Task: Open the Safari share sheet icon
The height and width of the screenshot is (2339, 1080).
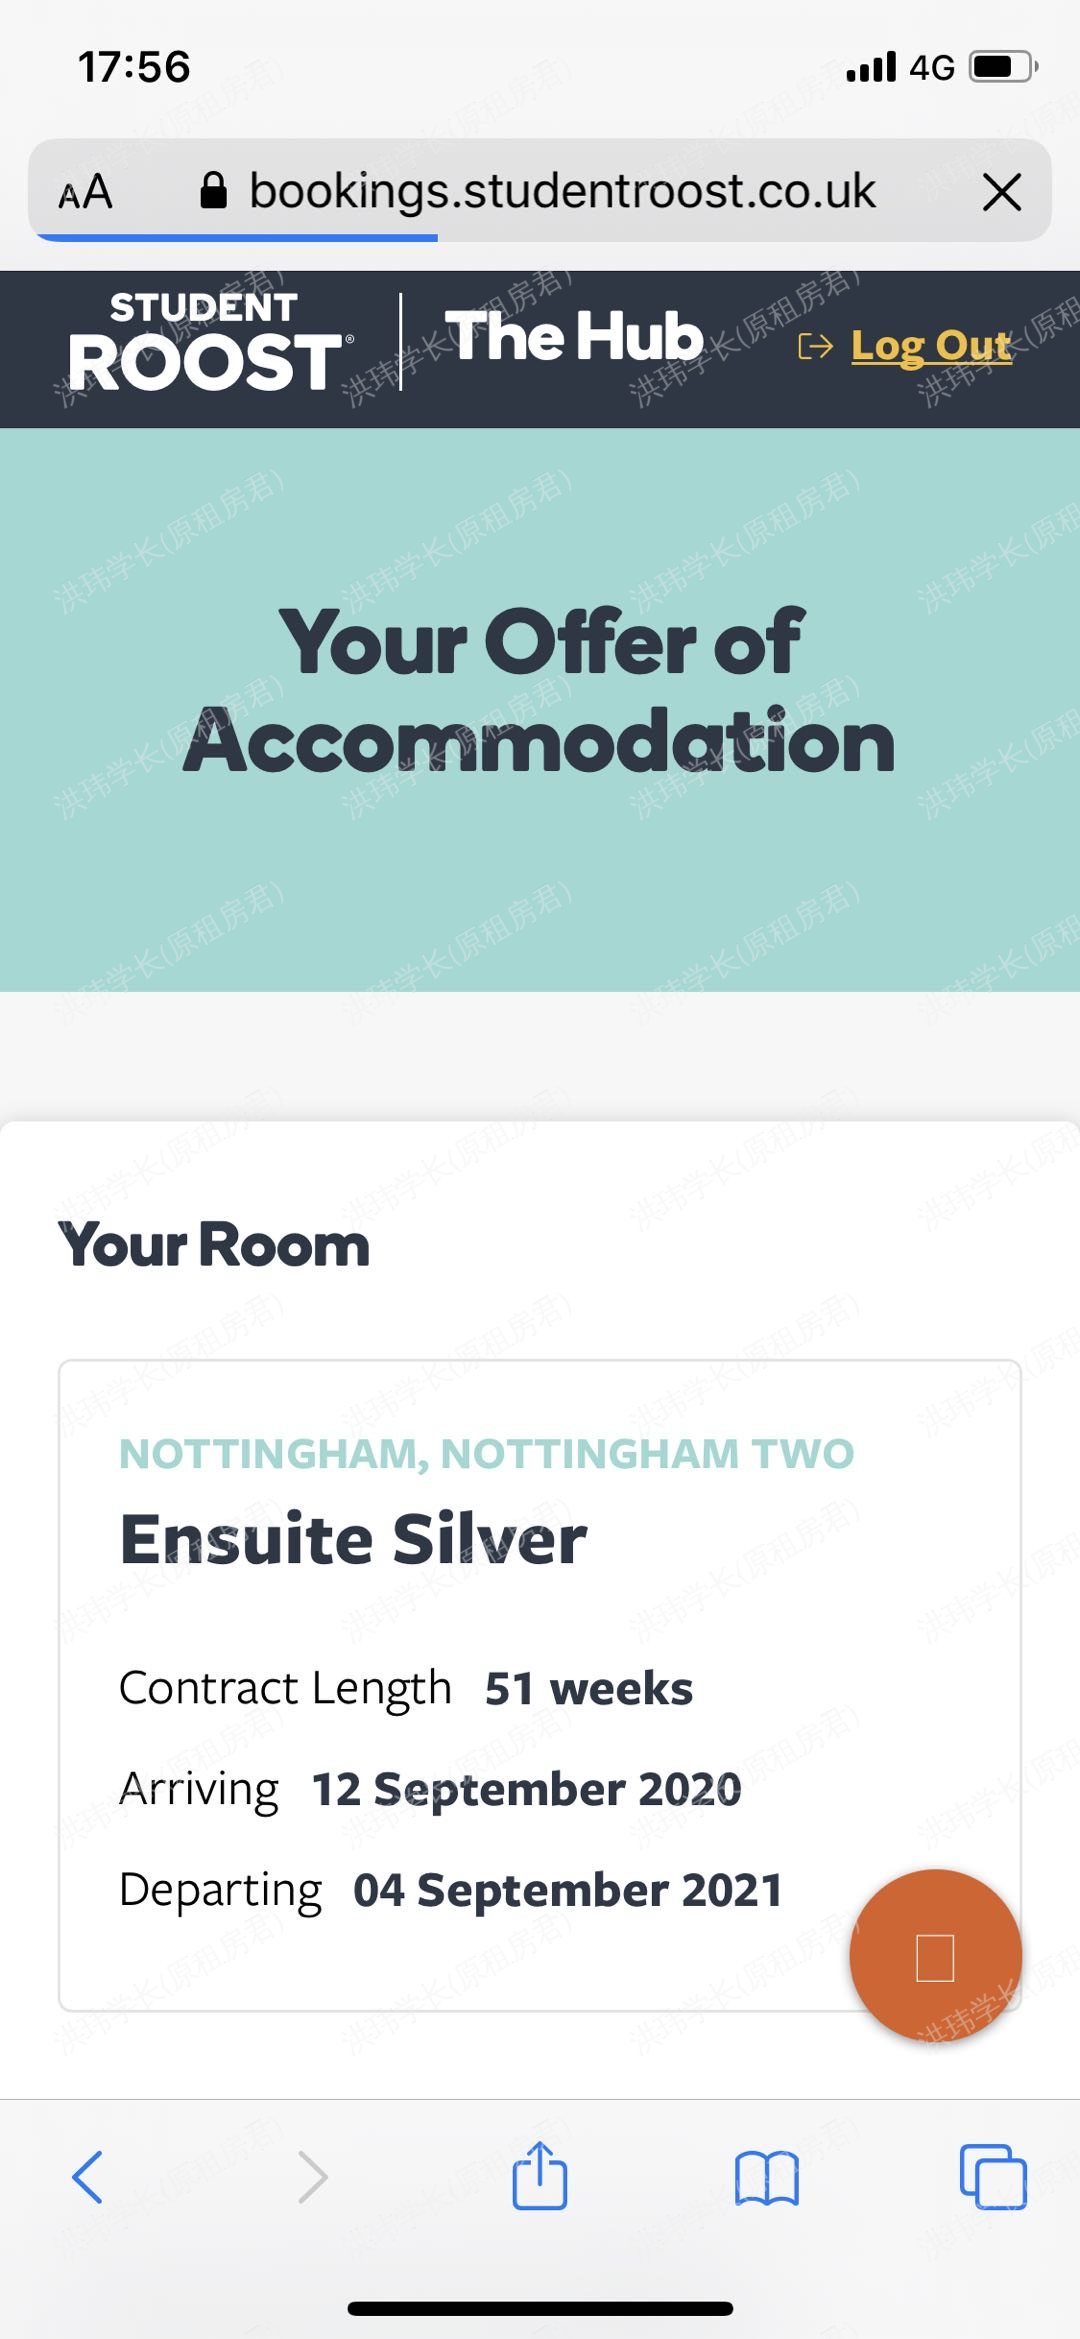Action: (x=540, y=2175)
